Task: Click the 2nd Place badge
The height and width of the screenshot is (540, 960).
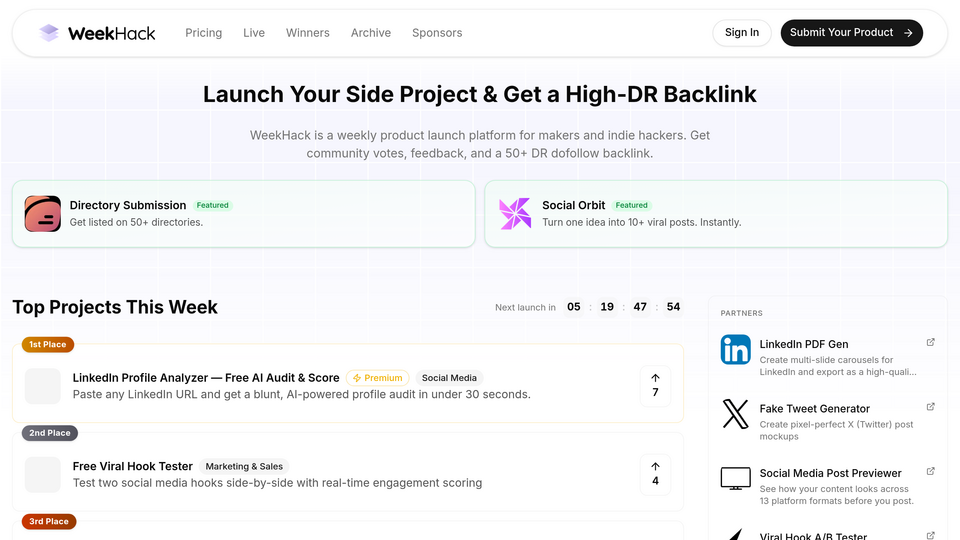Action: click(x=50, y=433)
